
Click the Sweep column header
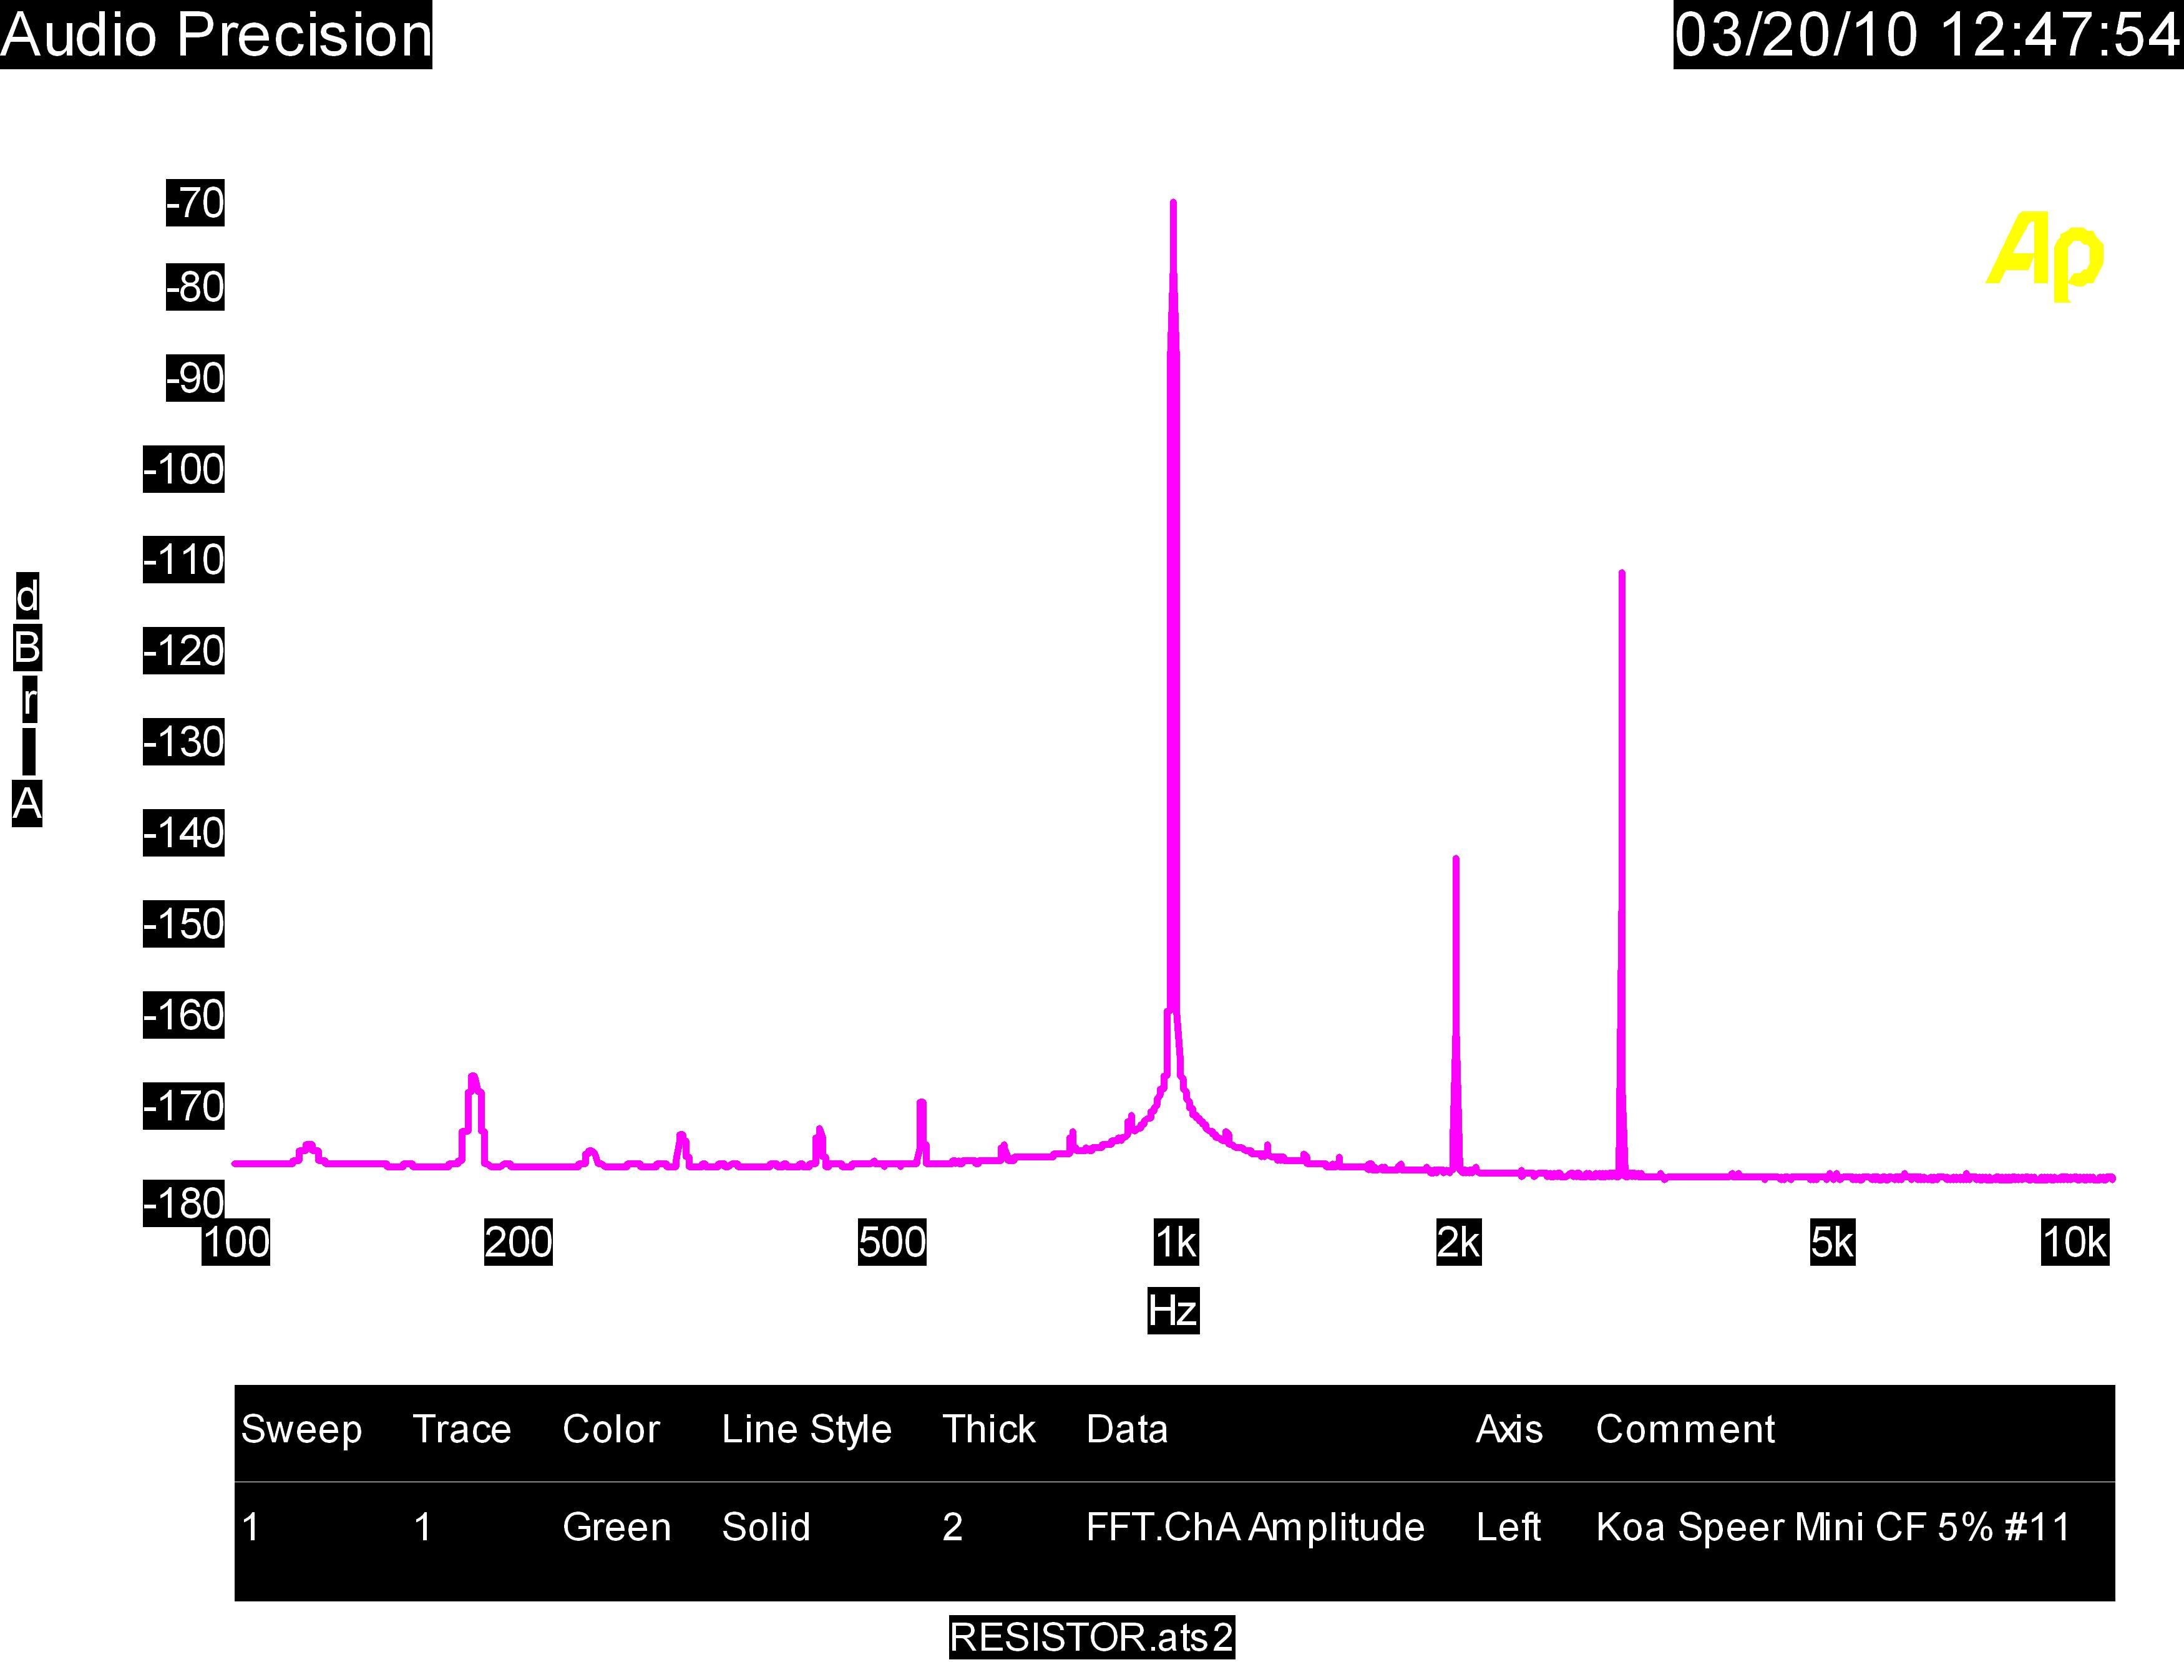pos(301,1429)
